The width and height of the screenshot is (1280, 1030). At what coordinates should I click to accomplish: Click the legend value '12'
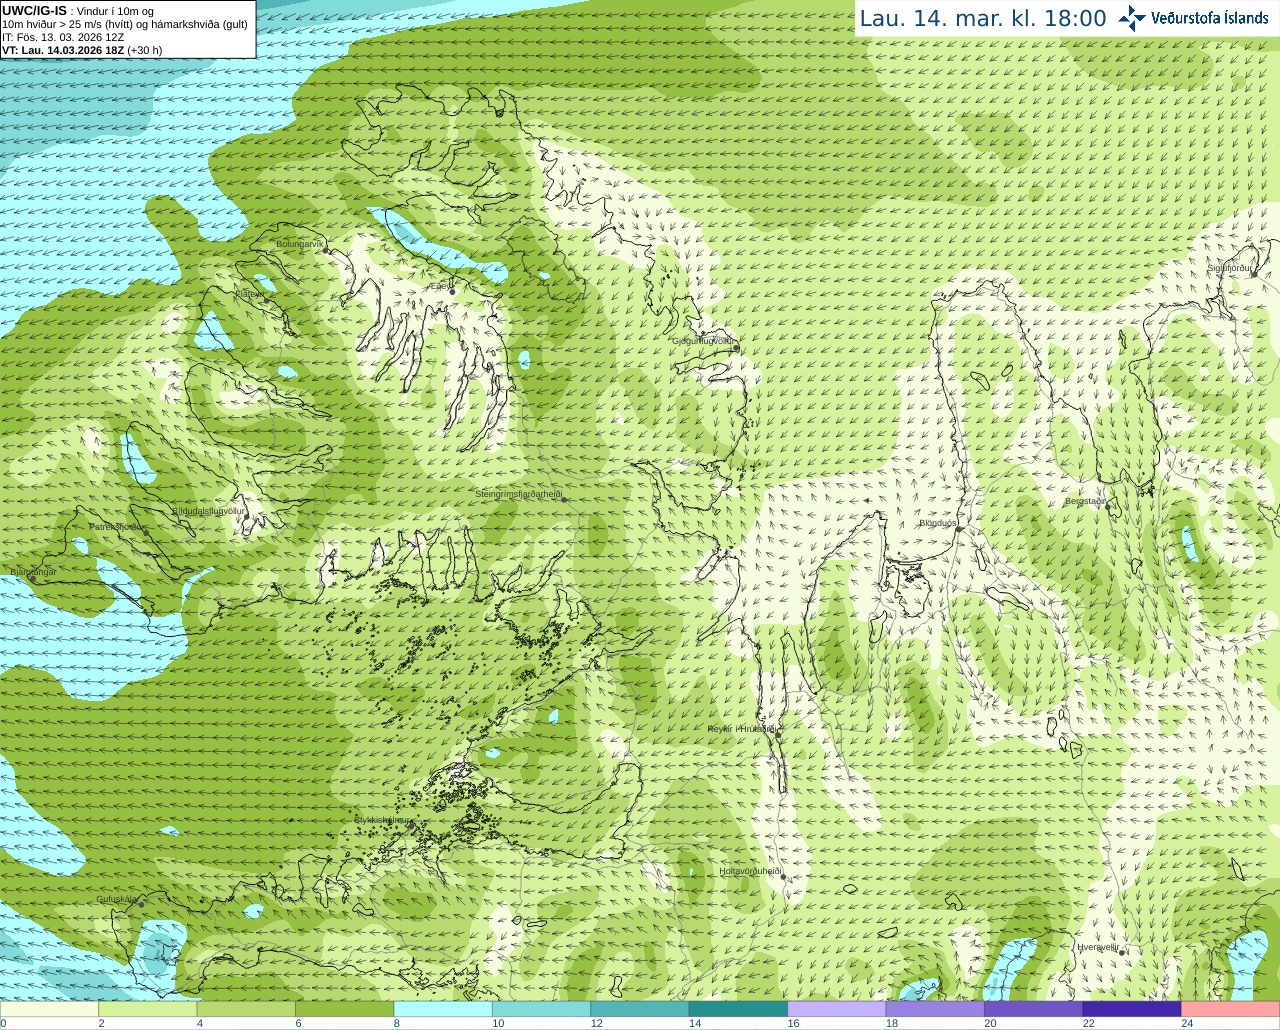point(596,1023)
